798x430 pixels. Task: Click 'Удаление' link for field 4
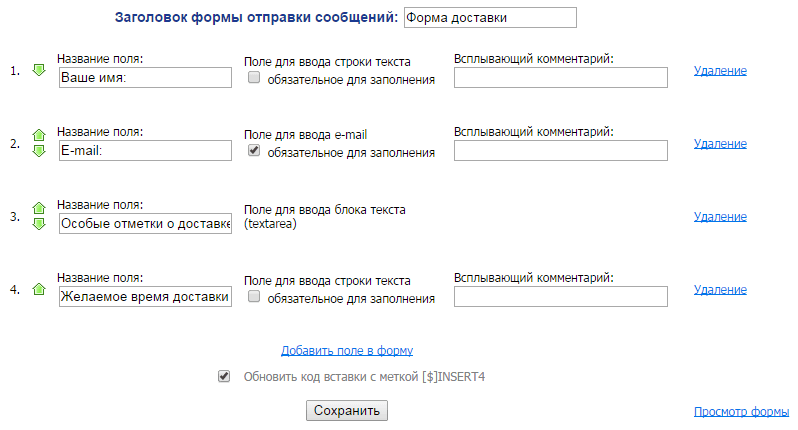coord(720,289)
